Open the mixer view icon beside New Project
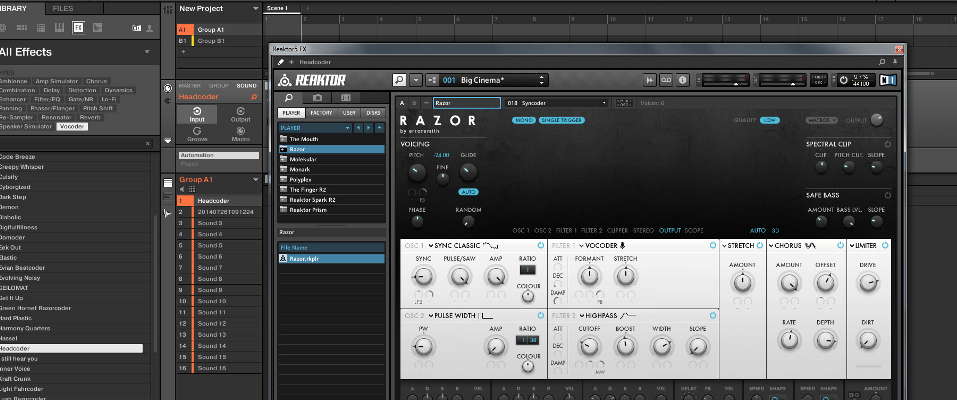This screenshot has height=400, width=957. pyautogui.click(x=168, y=9)
